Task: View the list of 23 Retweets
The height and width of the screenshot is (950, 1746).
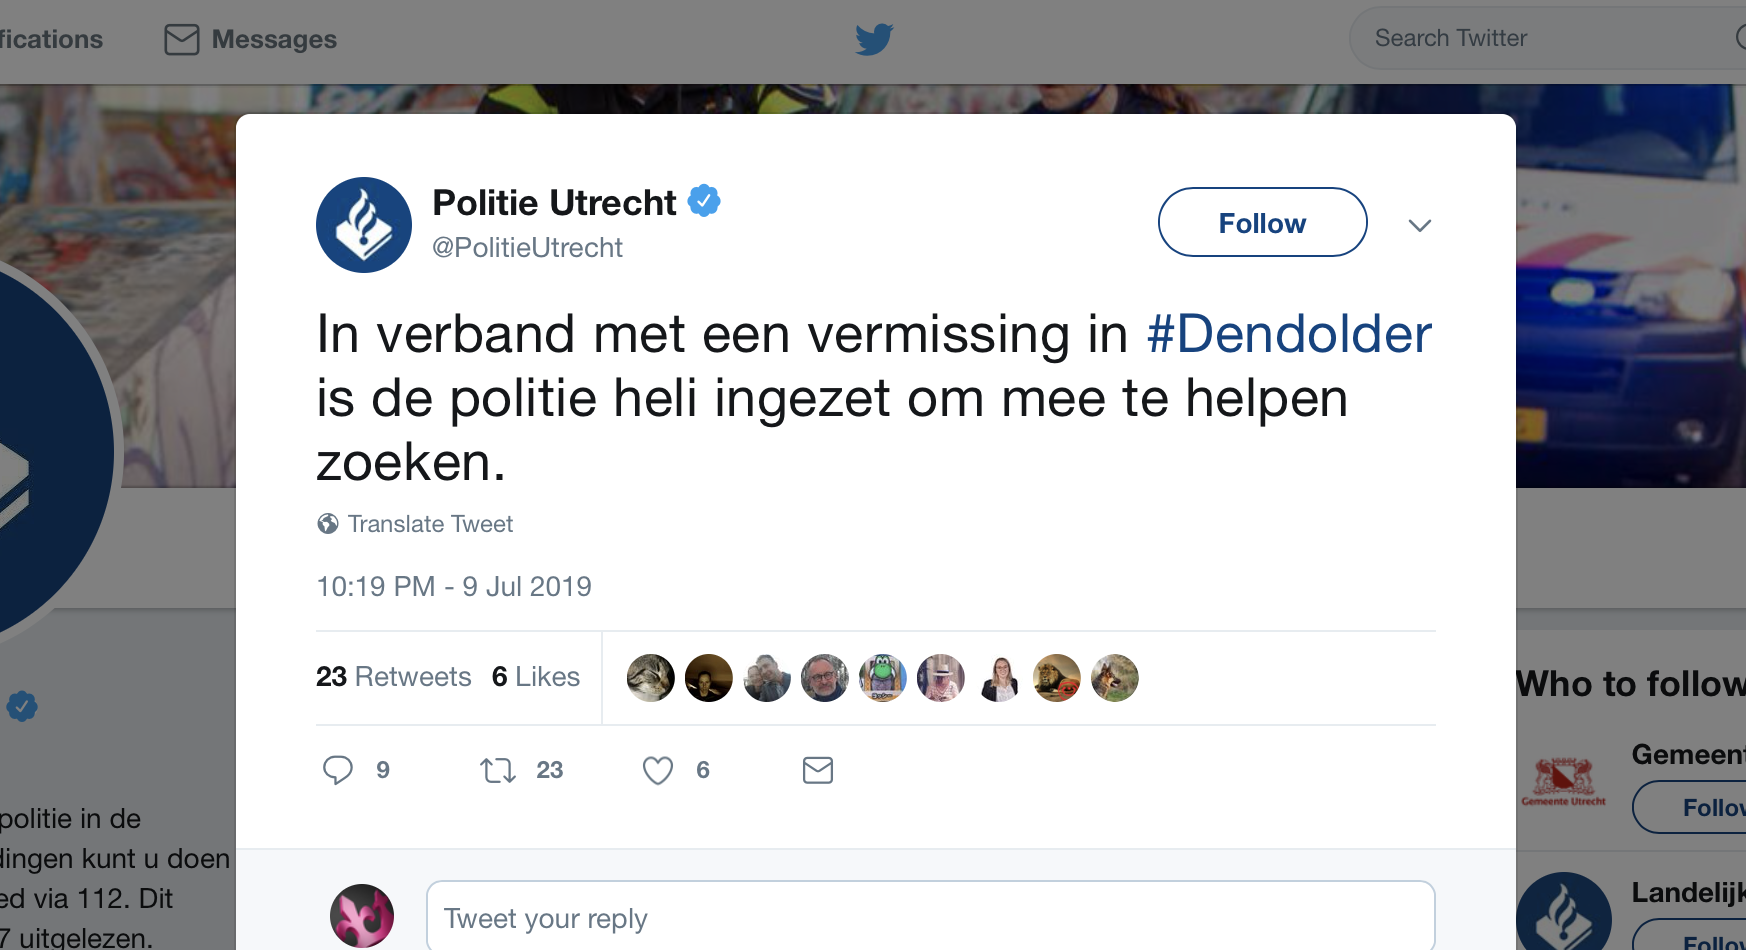Action: coord(394,677)
